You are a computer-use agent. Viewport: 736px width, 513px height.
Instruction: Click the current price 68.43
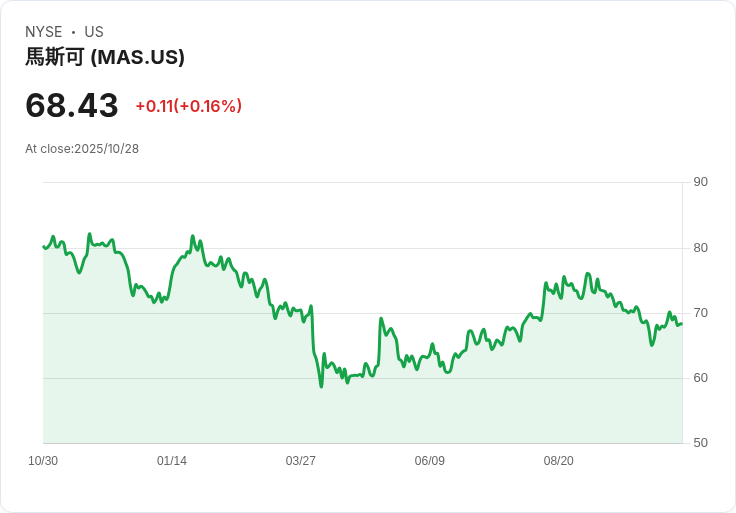click(72, 105)
